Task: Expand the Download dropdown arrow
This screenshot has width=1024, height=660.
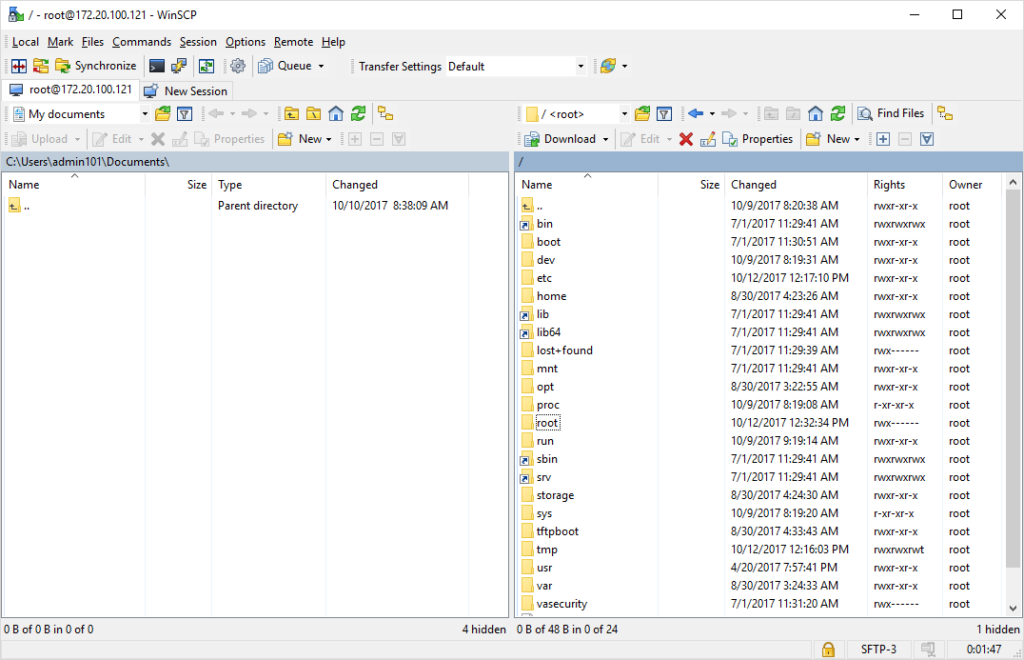Action: point(605,139)
